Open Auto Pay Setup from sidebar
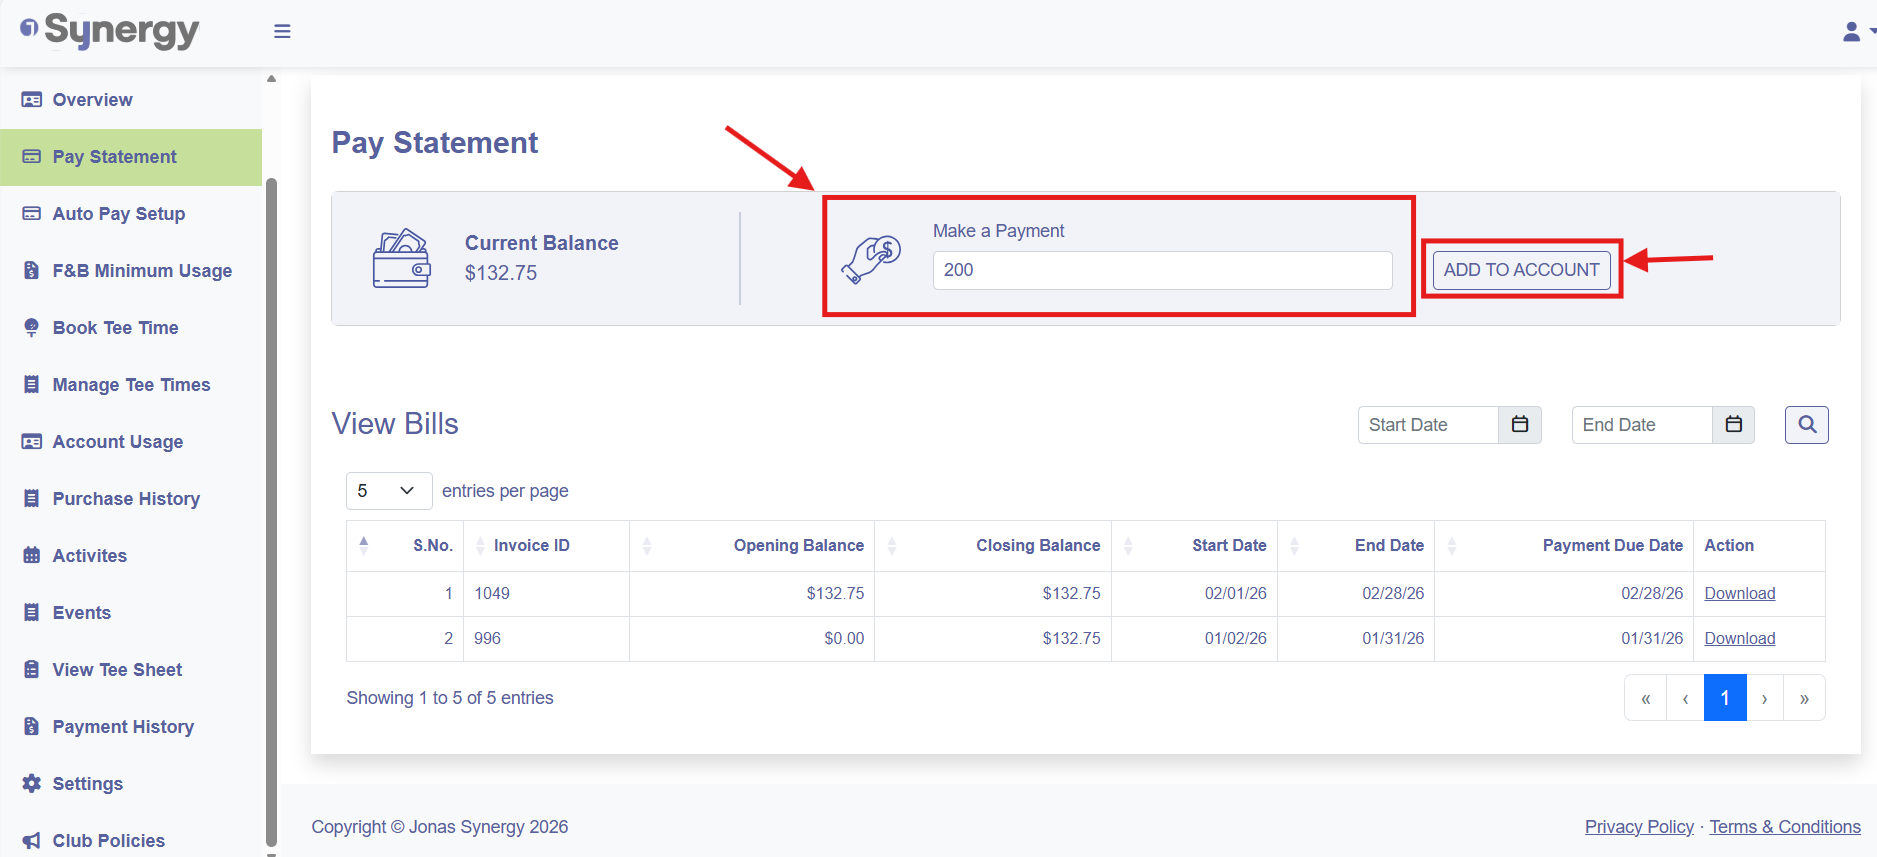The height and width of the screenshot is (857, 1877). coord(118,214)
